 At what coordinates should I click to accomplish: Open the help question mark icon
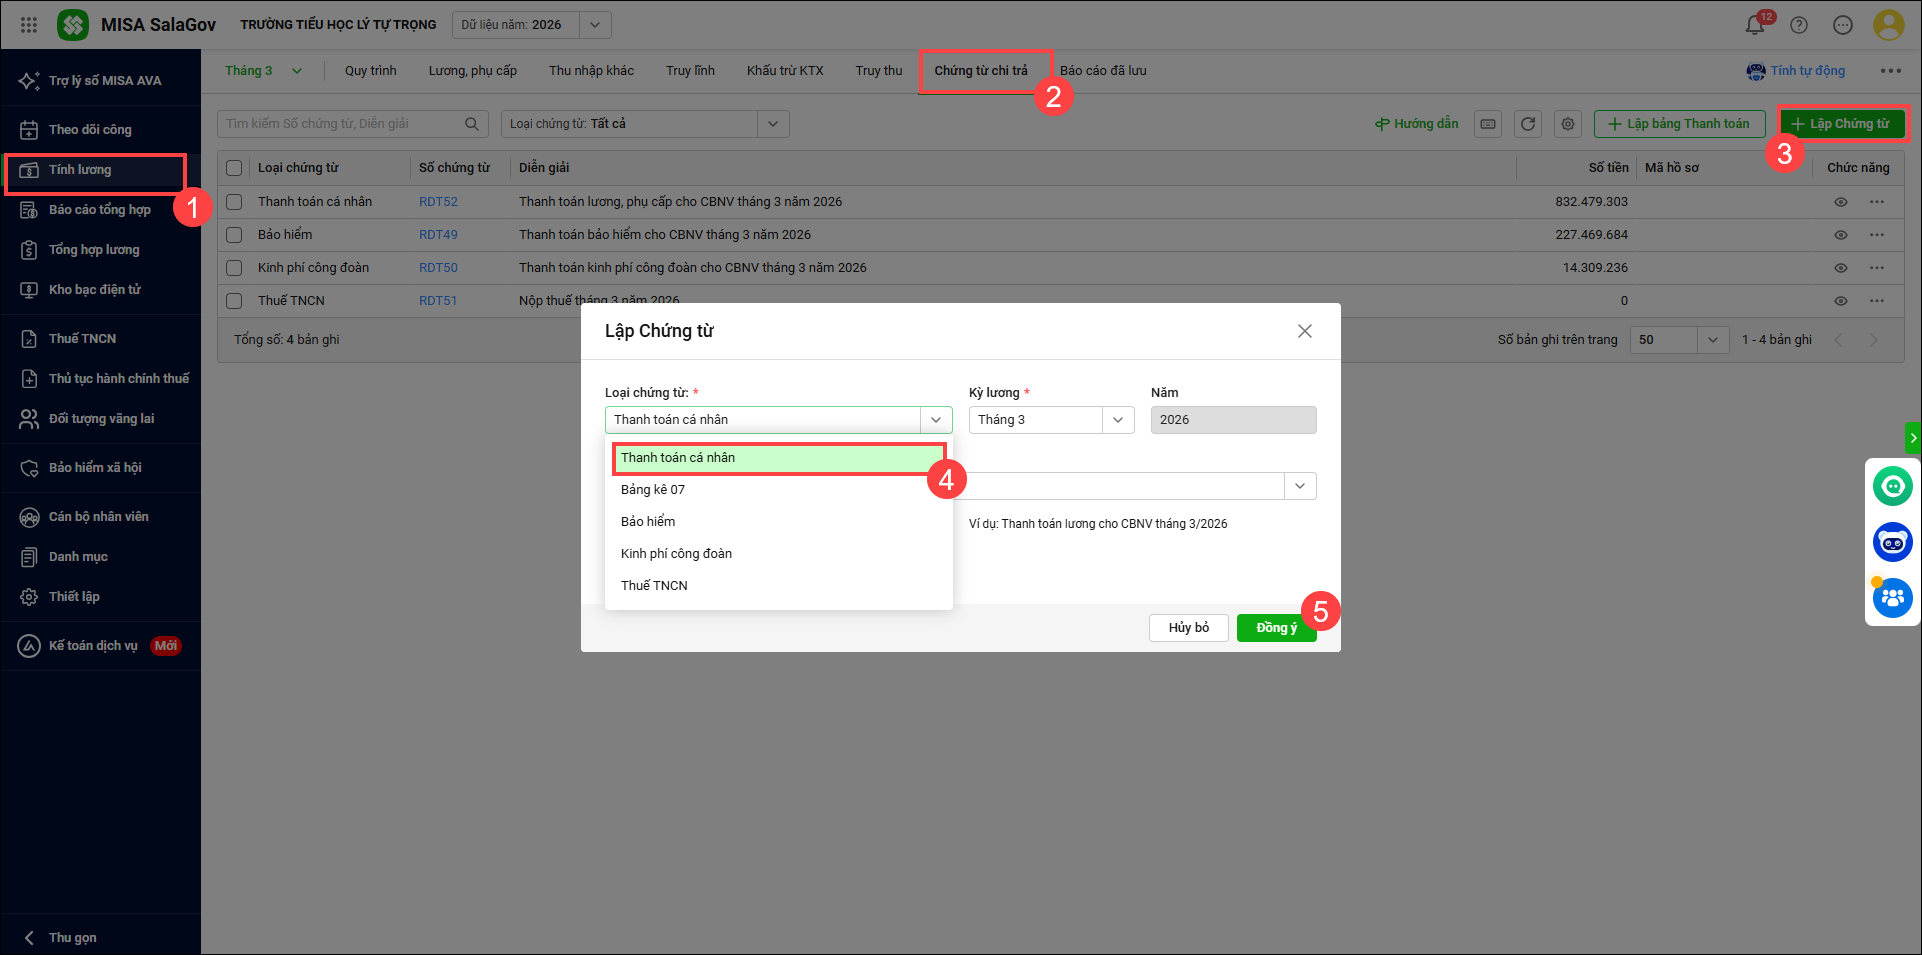pos(1798,25)
